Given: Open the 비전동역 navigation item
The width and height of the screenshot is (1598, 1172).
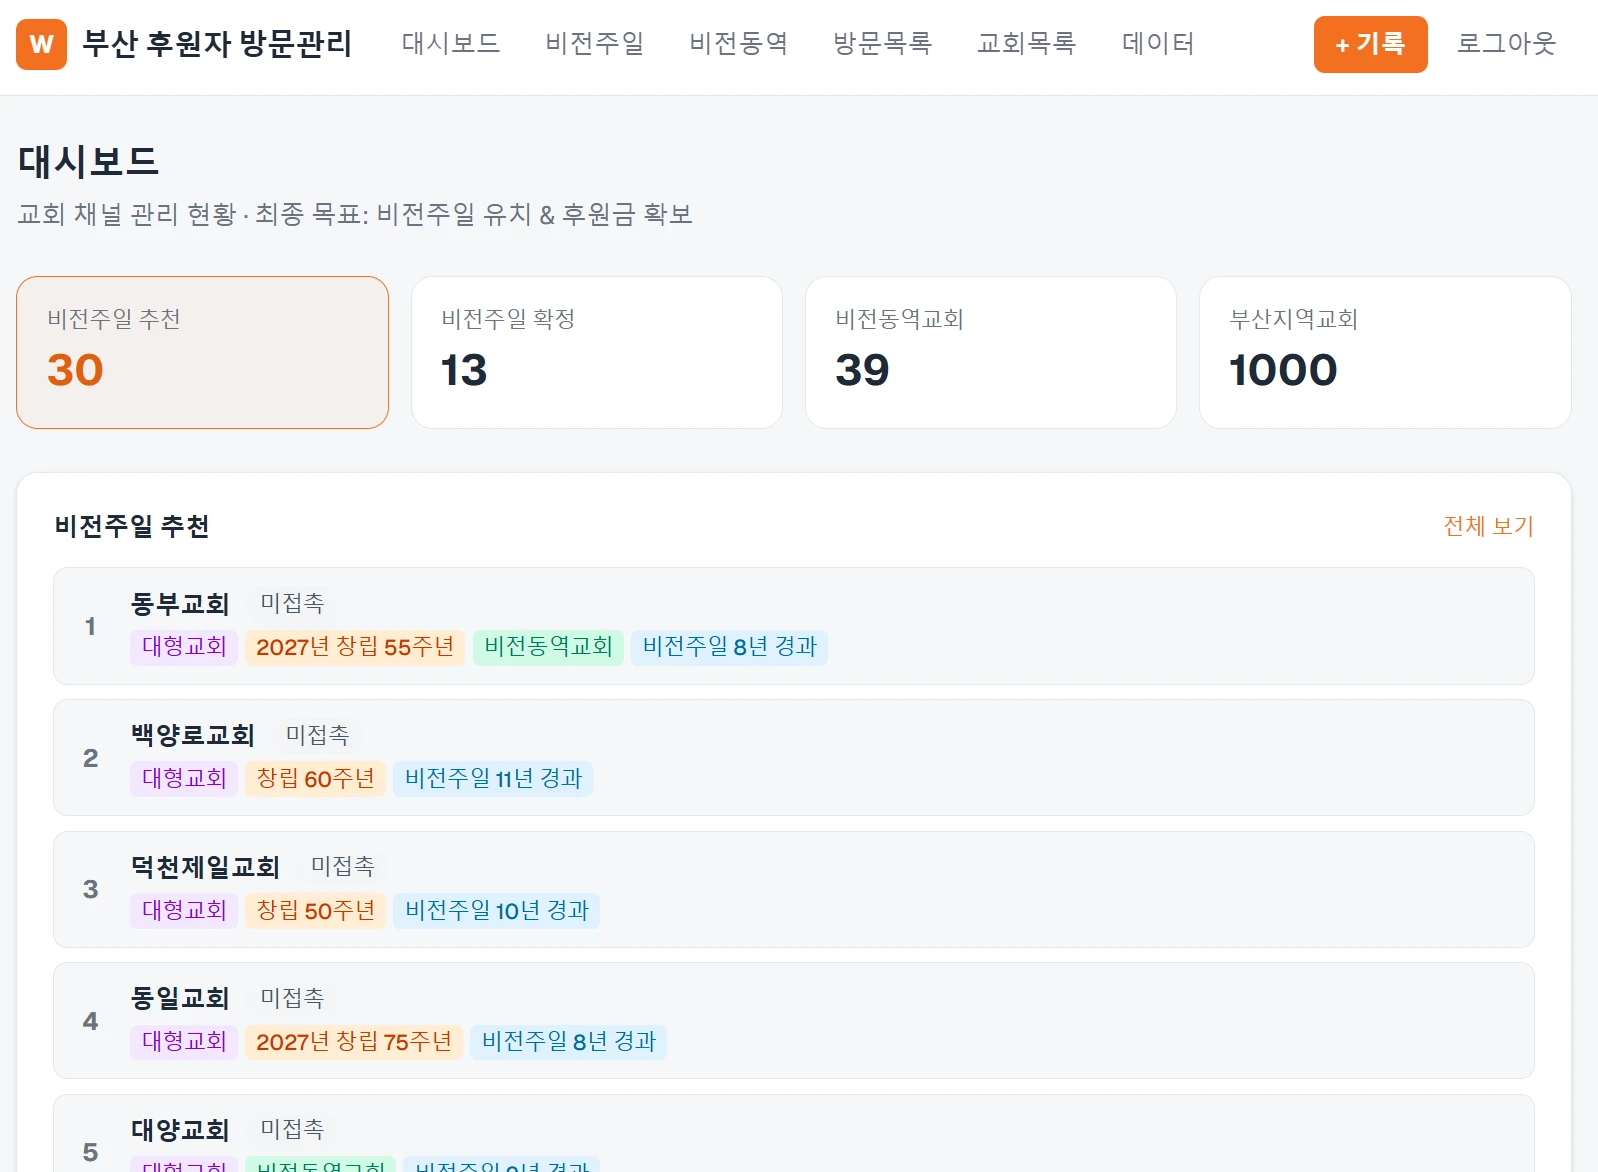Looking at the screenshot, I should pyautogui.click(x=739, y=43).
